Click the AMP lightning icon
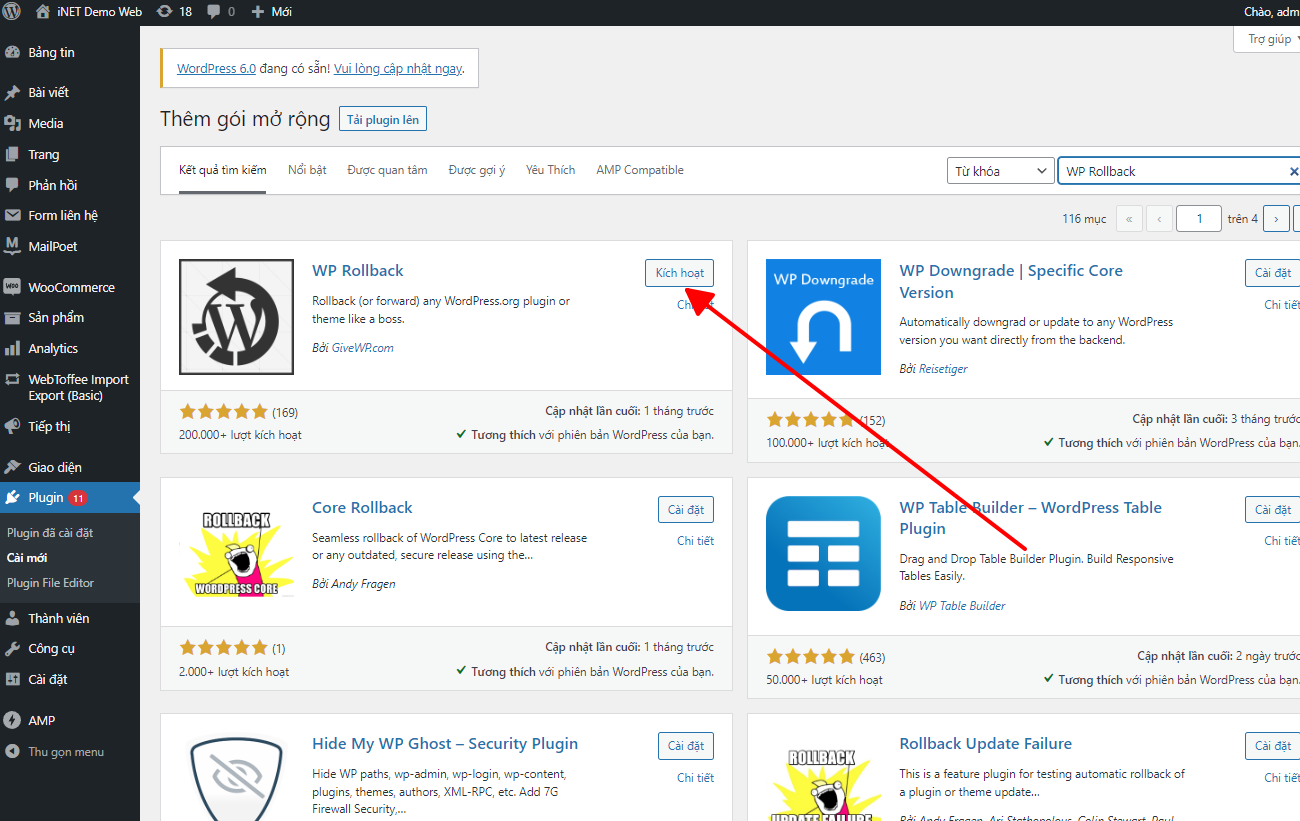Screen dimensions: 1300x821 point(13,720)
